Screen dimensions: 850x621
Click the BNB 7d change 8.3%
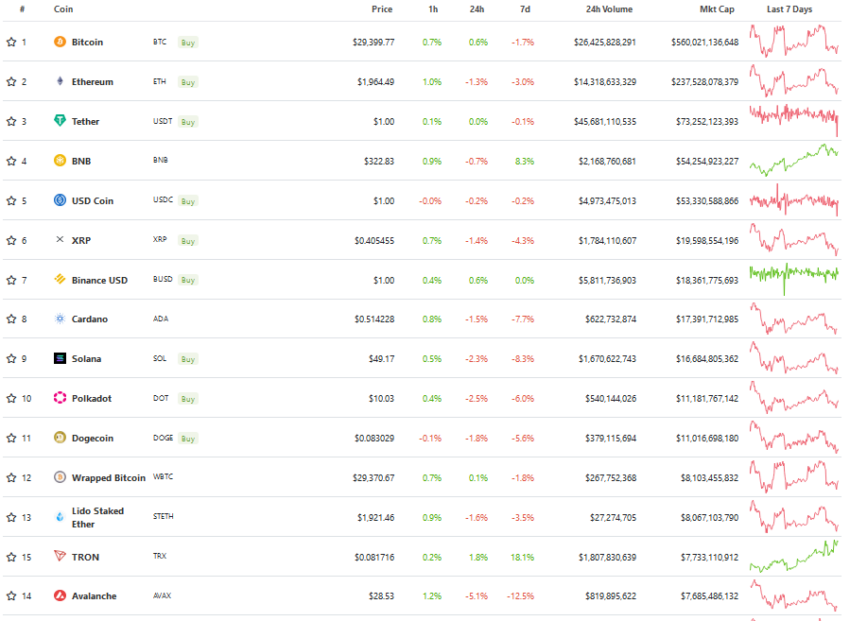[524, 160]
